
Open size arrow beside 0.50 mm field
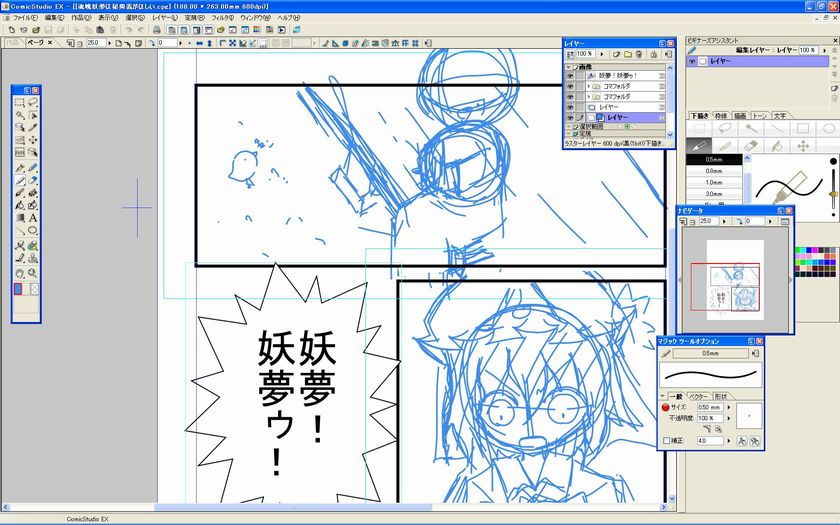[729, 408]
